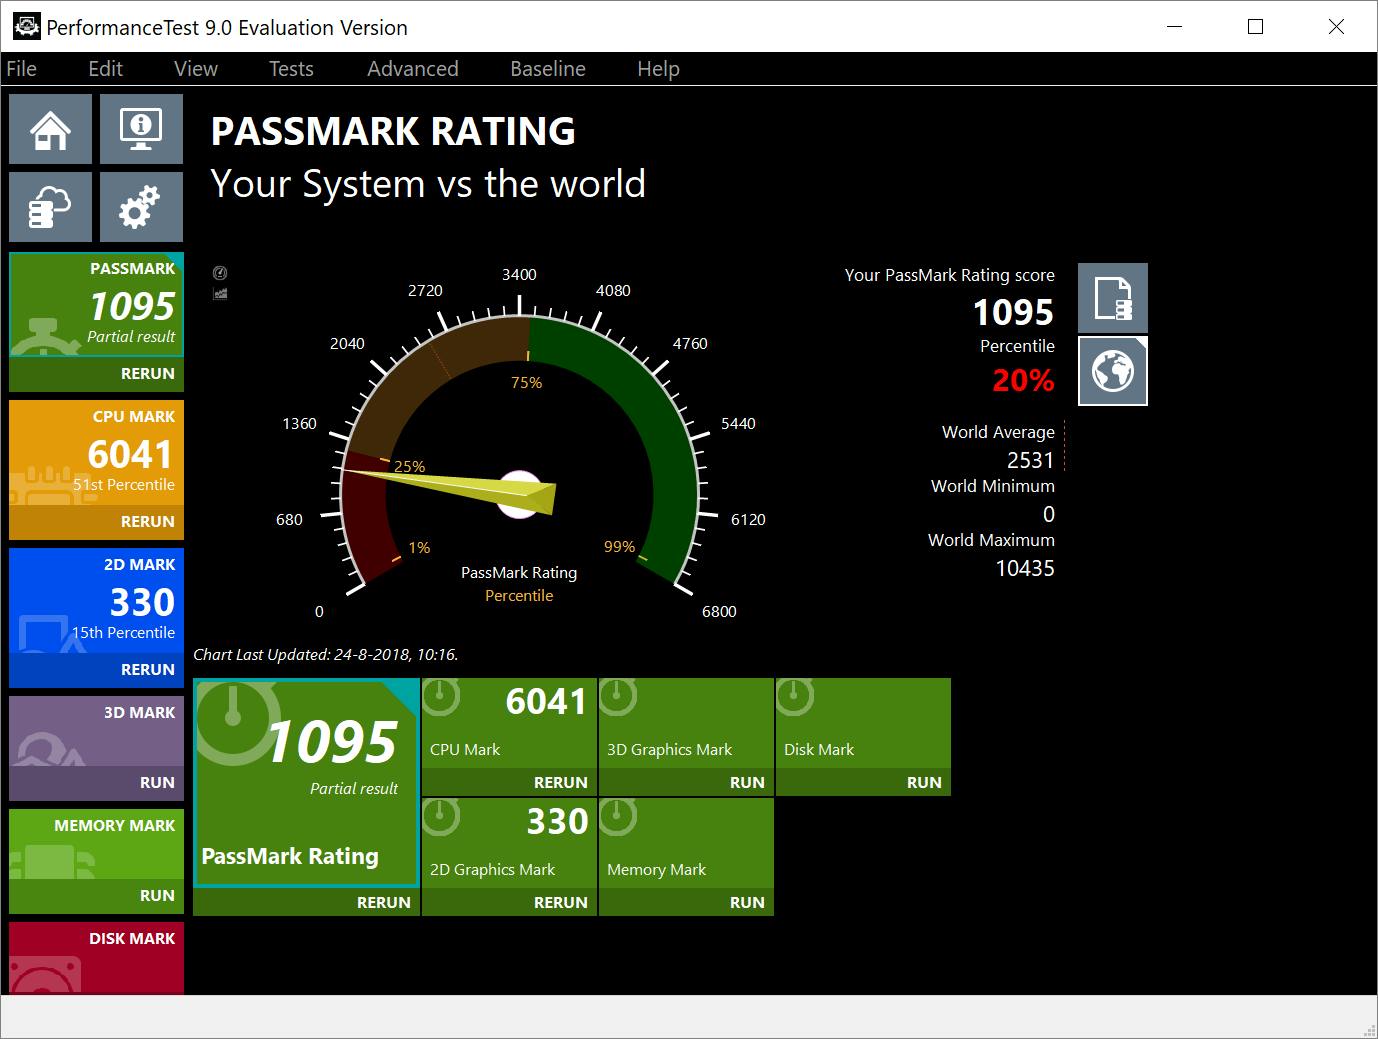The width and height of the screenshot is (1378, 1039).
Task: Click RUN below the Disk Mark tile
Action: (x=863, y=782)
